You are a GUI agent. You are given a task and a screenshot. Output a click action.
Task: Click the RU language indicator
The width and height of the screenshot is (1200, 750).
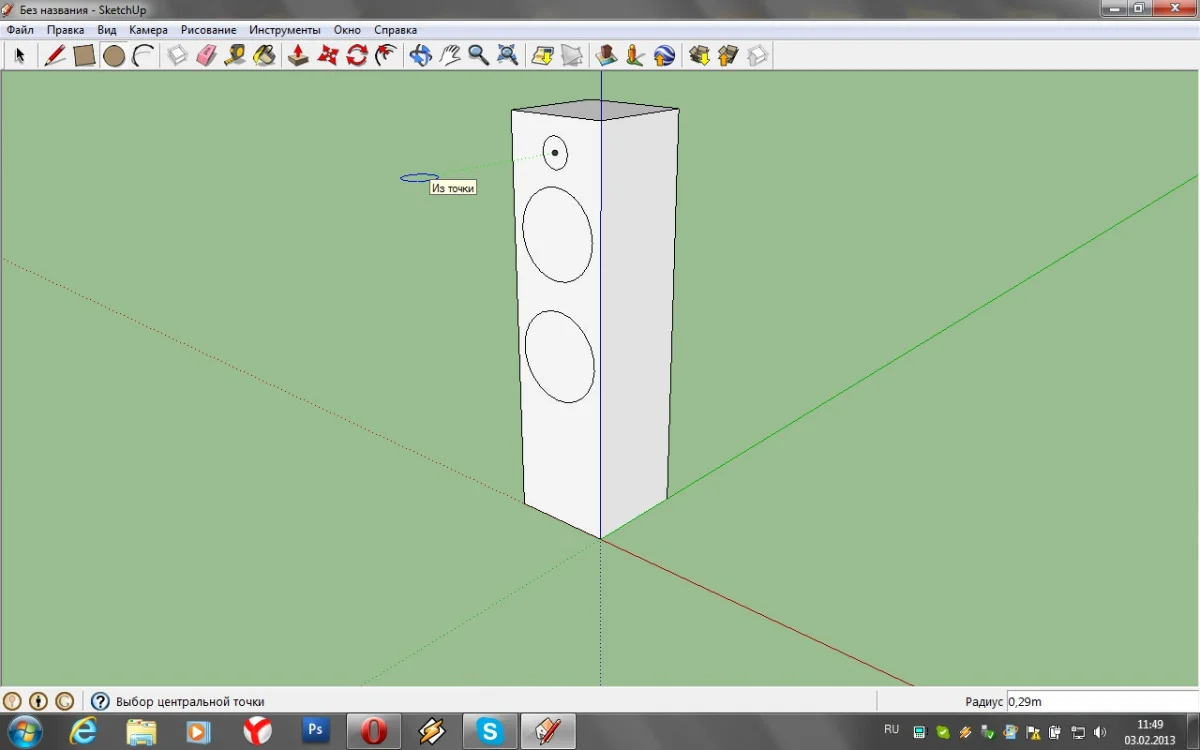pyautogui.click(x=892, y=730)
